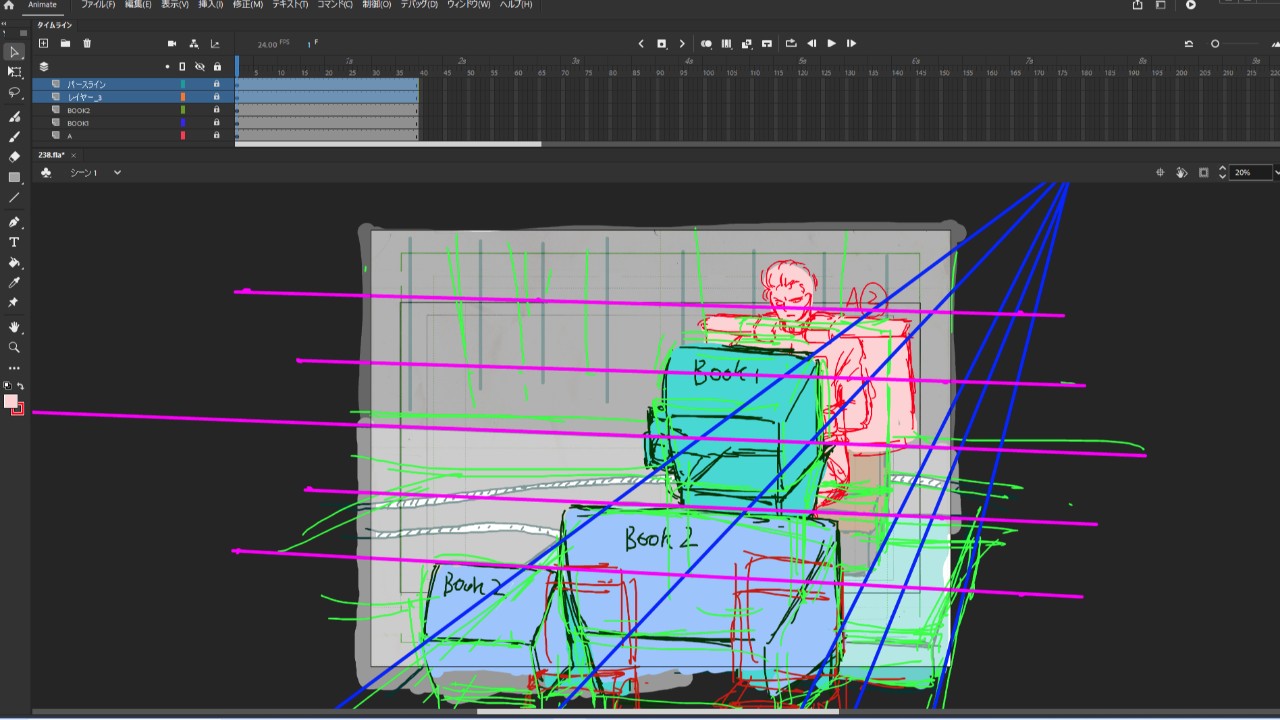
Task: Delete layer with trash icon
Action: 87,44
